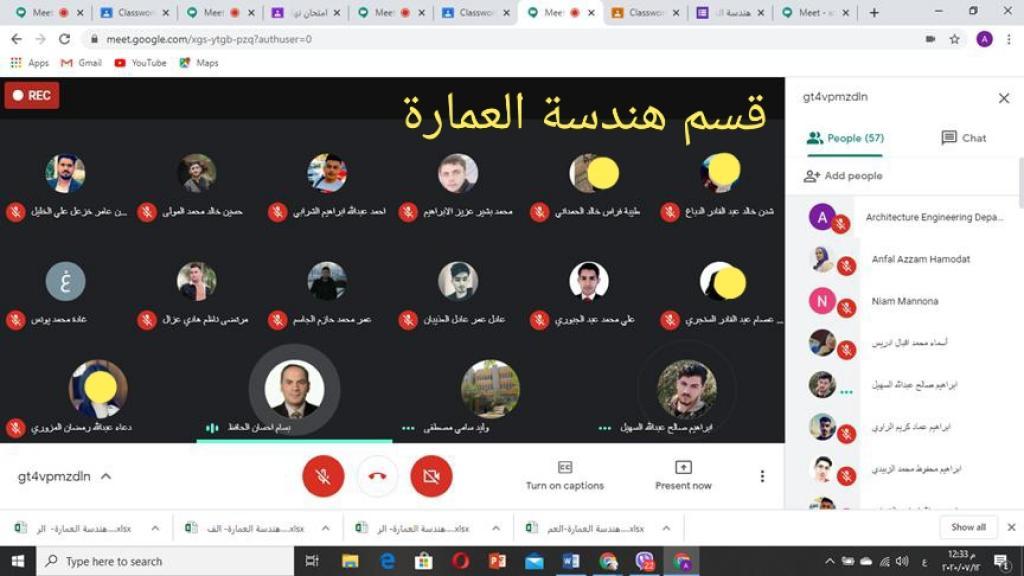The width and height of the screenshot is (1024, 576).
Task: Click the Windows search box
Action: coord(165,561)
